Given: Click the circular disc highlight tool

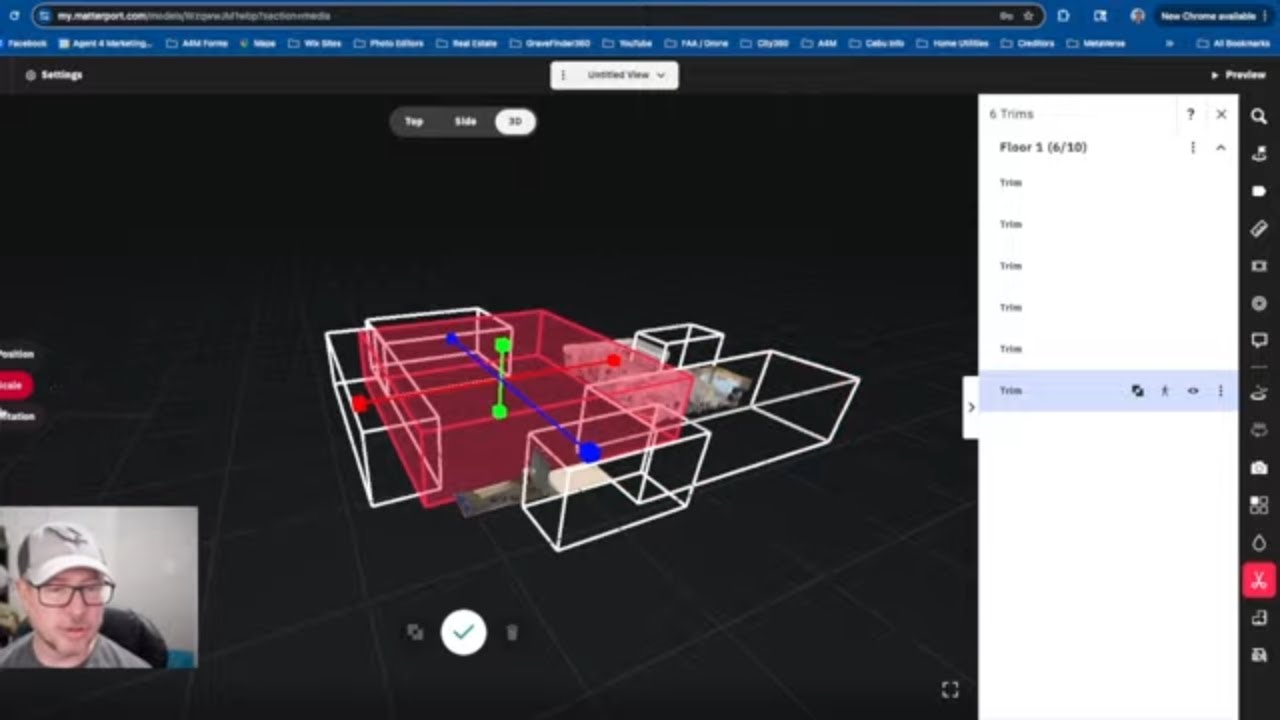Looking at the screenshot, I should pyautogui.click(x=1259, y=303).
